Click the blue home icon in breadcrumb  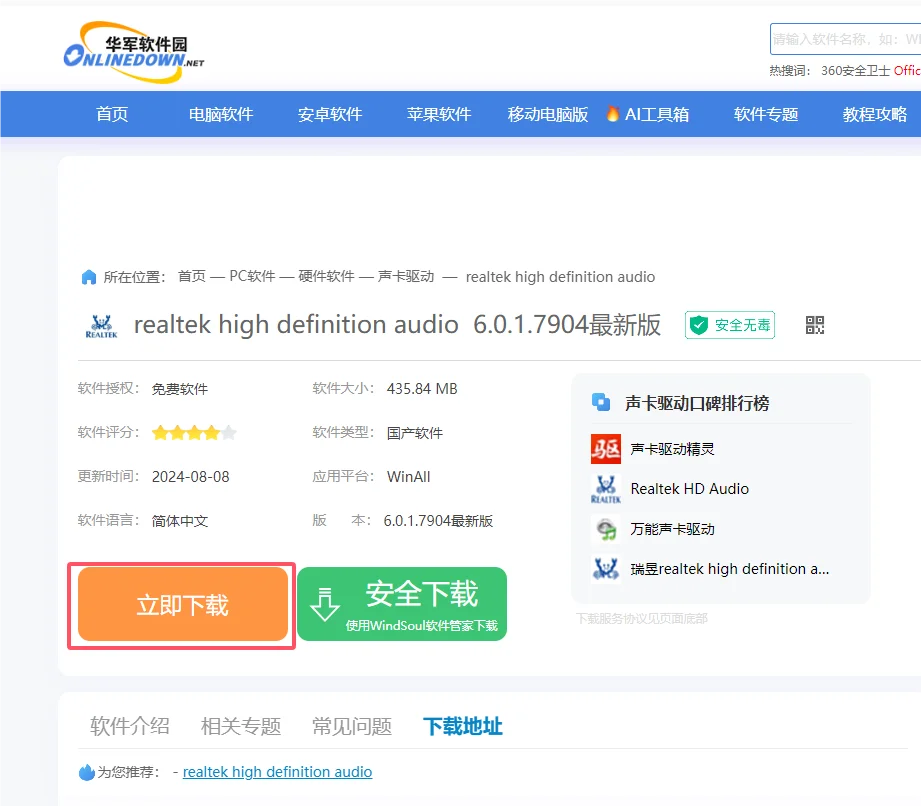pos(89,277)
